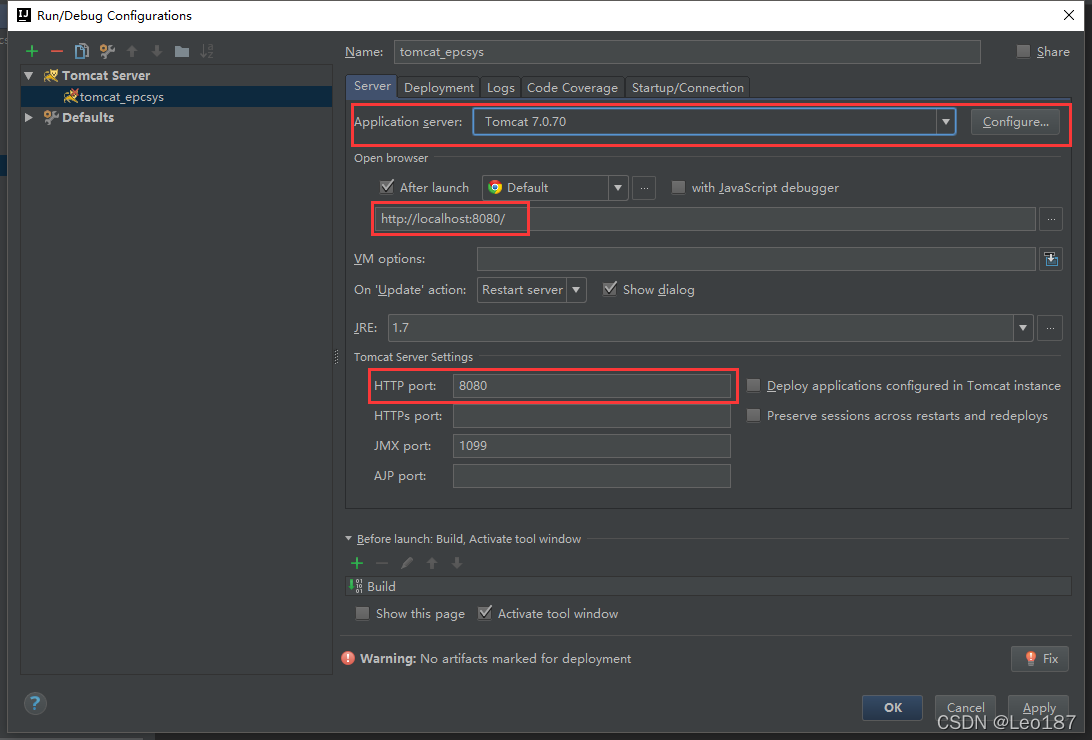This screenshot has height=740, width=1092.
Task: Select tomcat_epcsys in the configuration tree
Action: coord(177,96)
